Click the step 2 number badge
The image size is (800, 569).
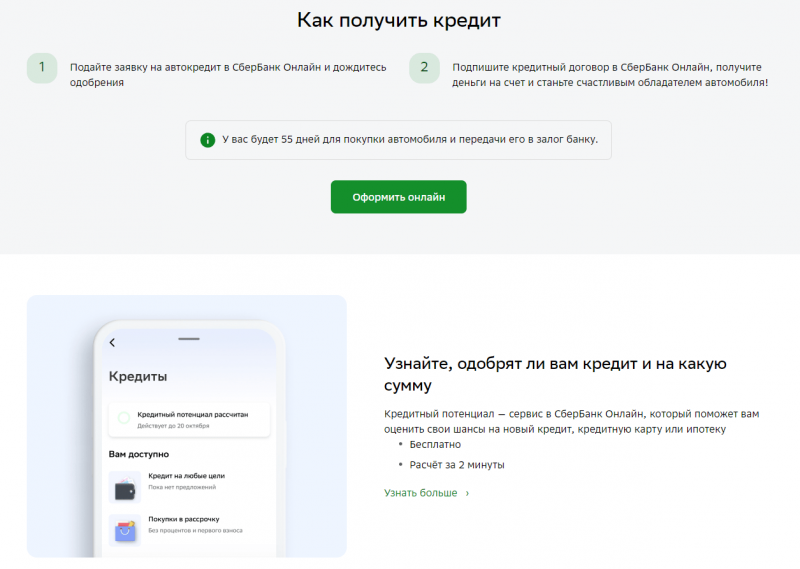coord(424,68)
